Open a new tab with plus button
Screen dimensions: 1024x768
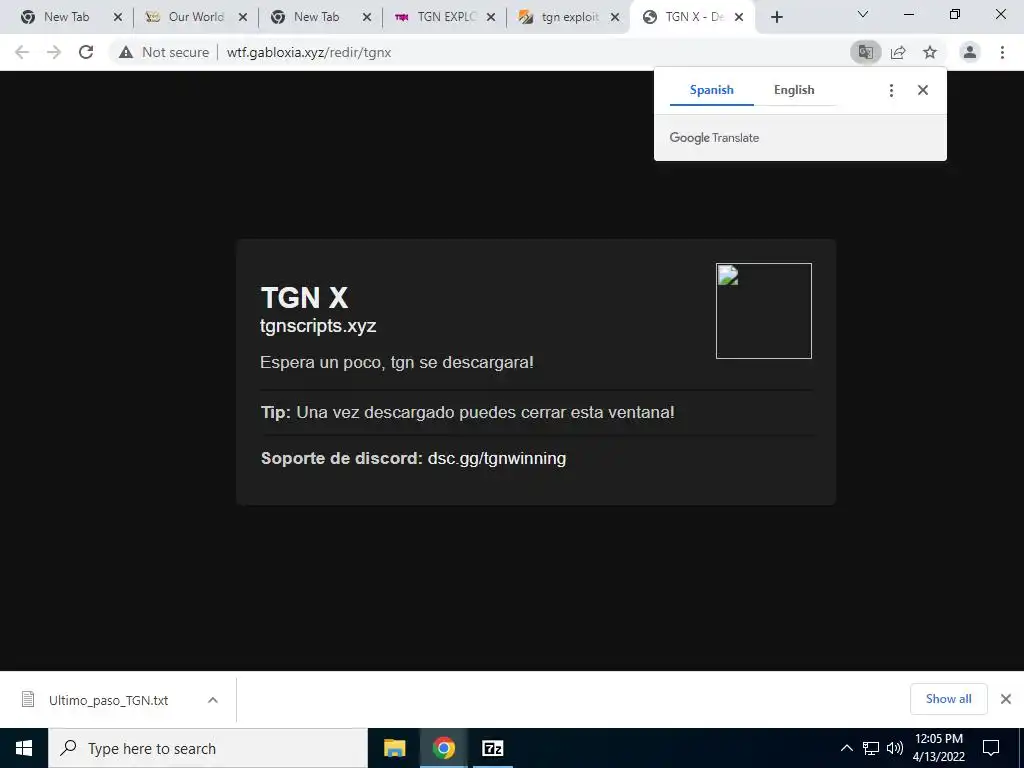pyautogui.click(x=776, y=17)
